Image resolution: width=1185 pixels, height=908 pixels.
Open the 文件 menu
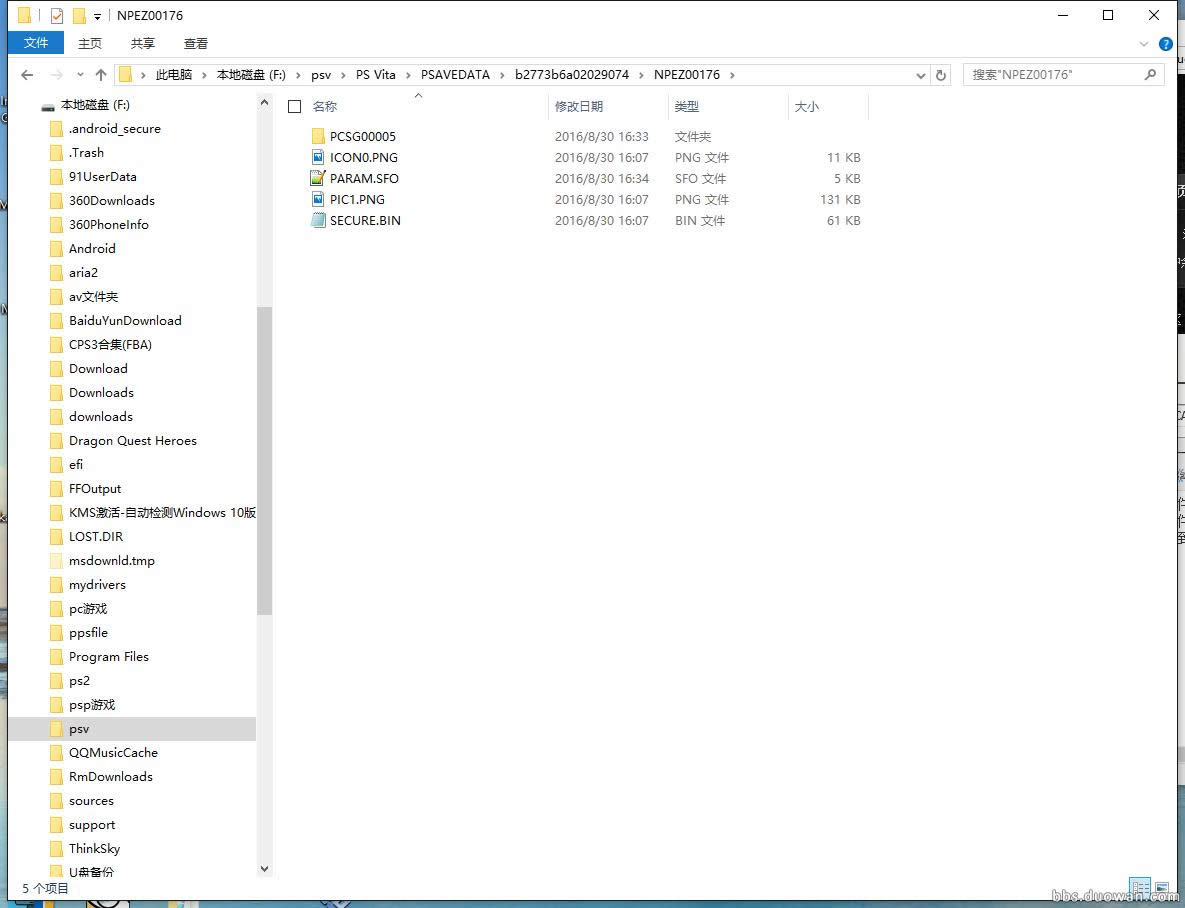35,43
